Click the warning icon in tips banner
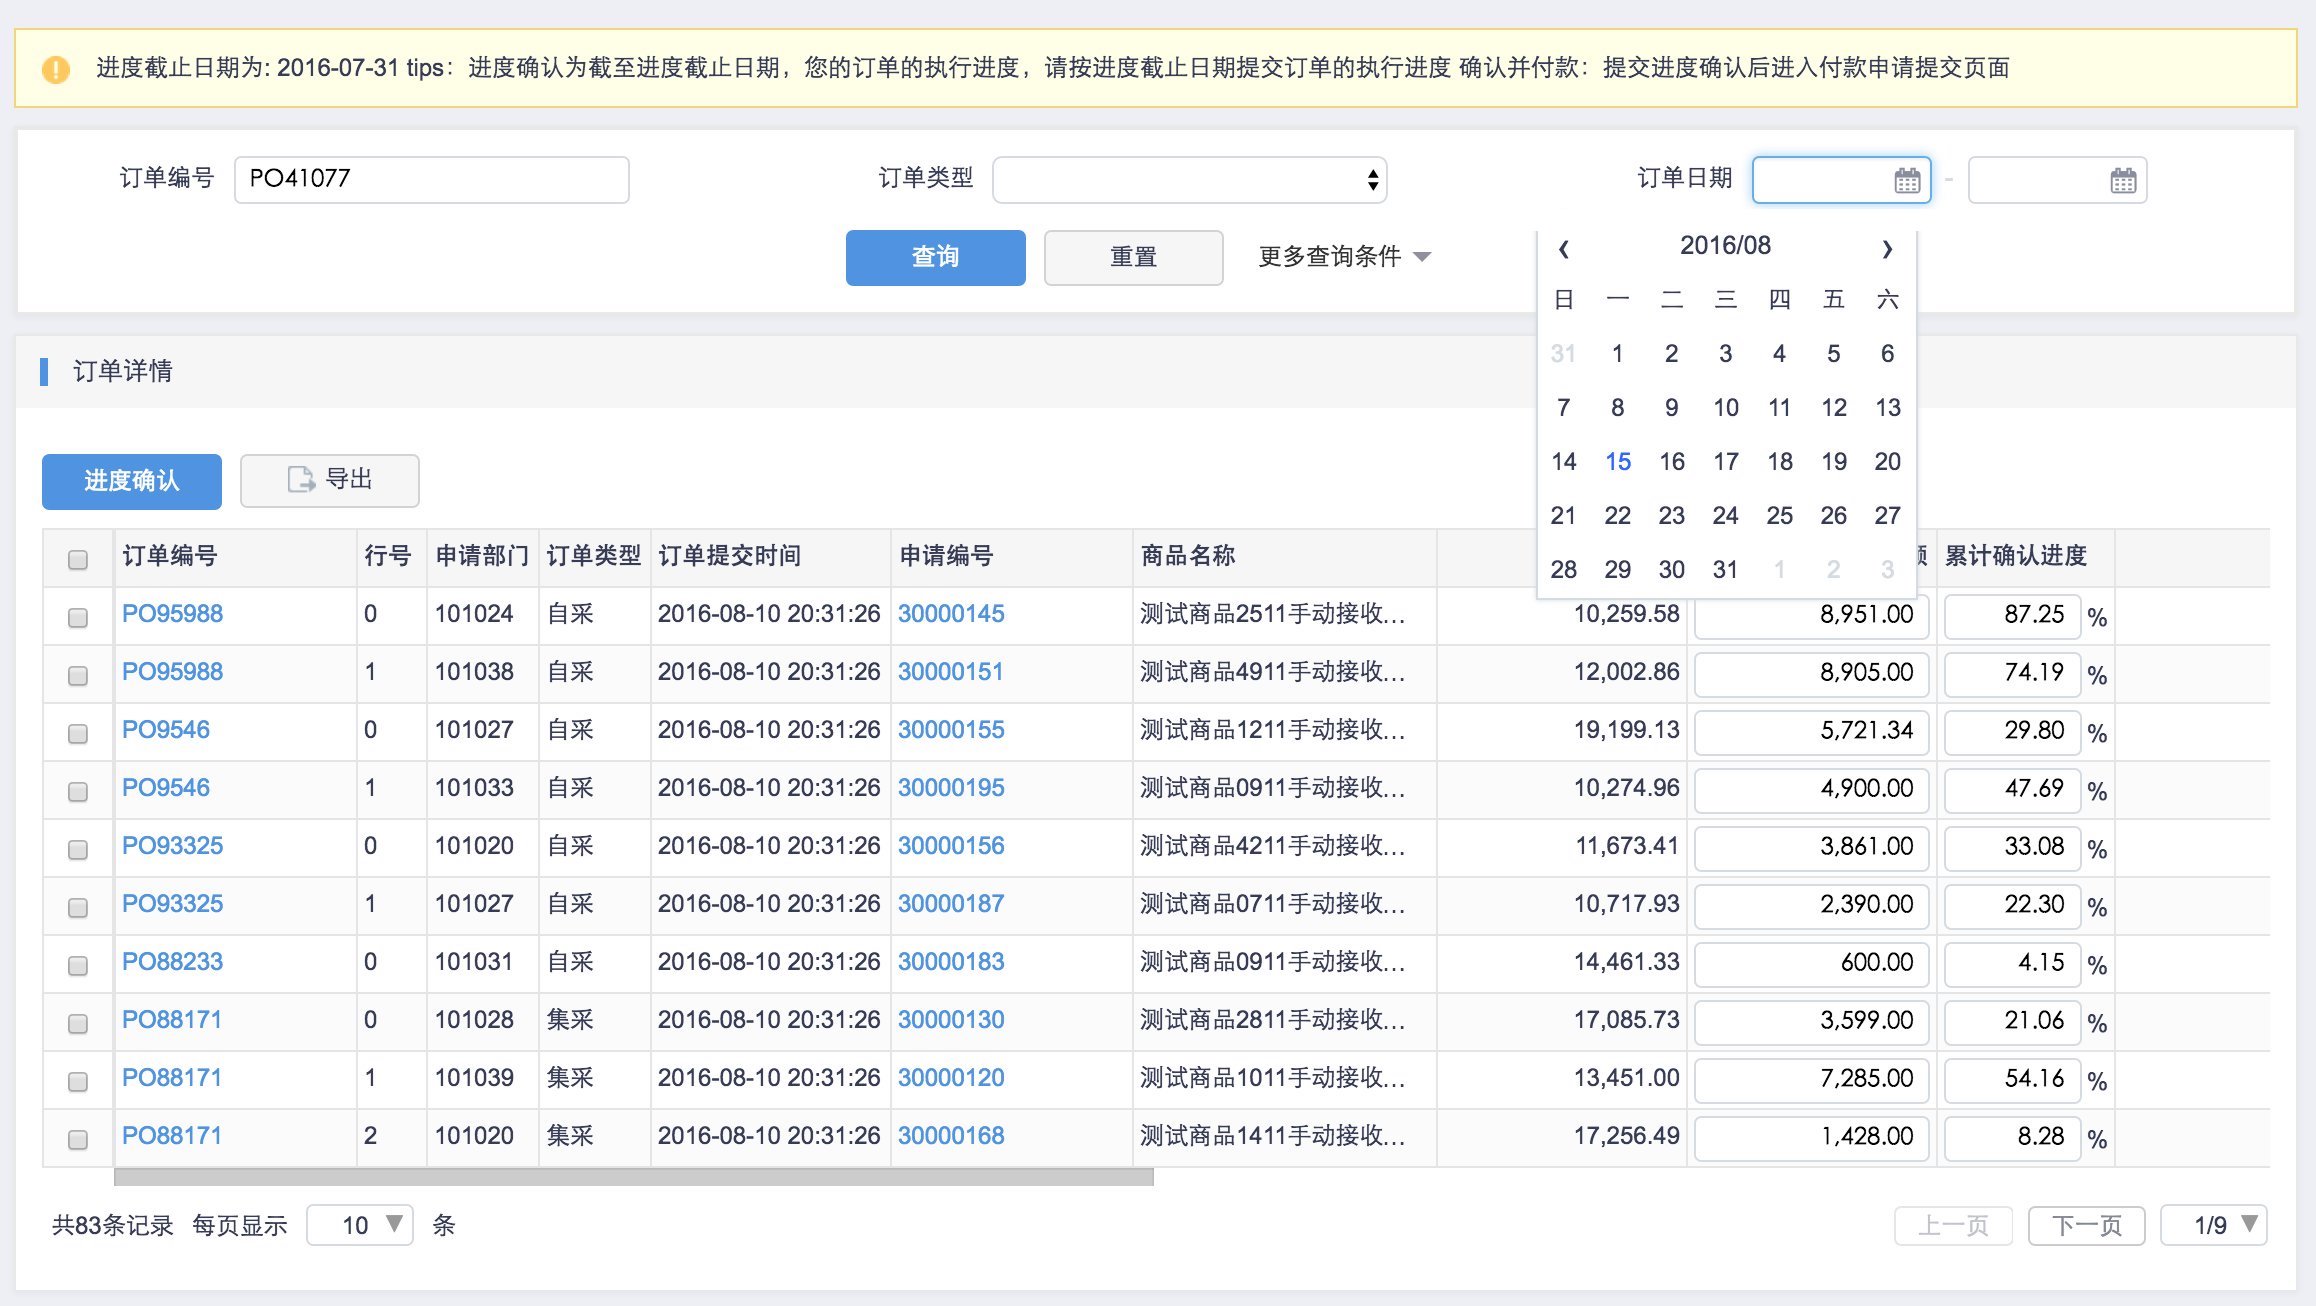The height and width of the screenshot is (1306, 2316). click(x=56, y=69)
